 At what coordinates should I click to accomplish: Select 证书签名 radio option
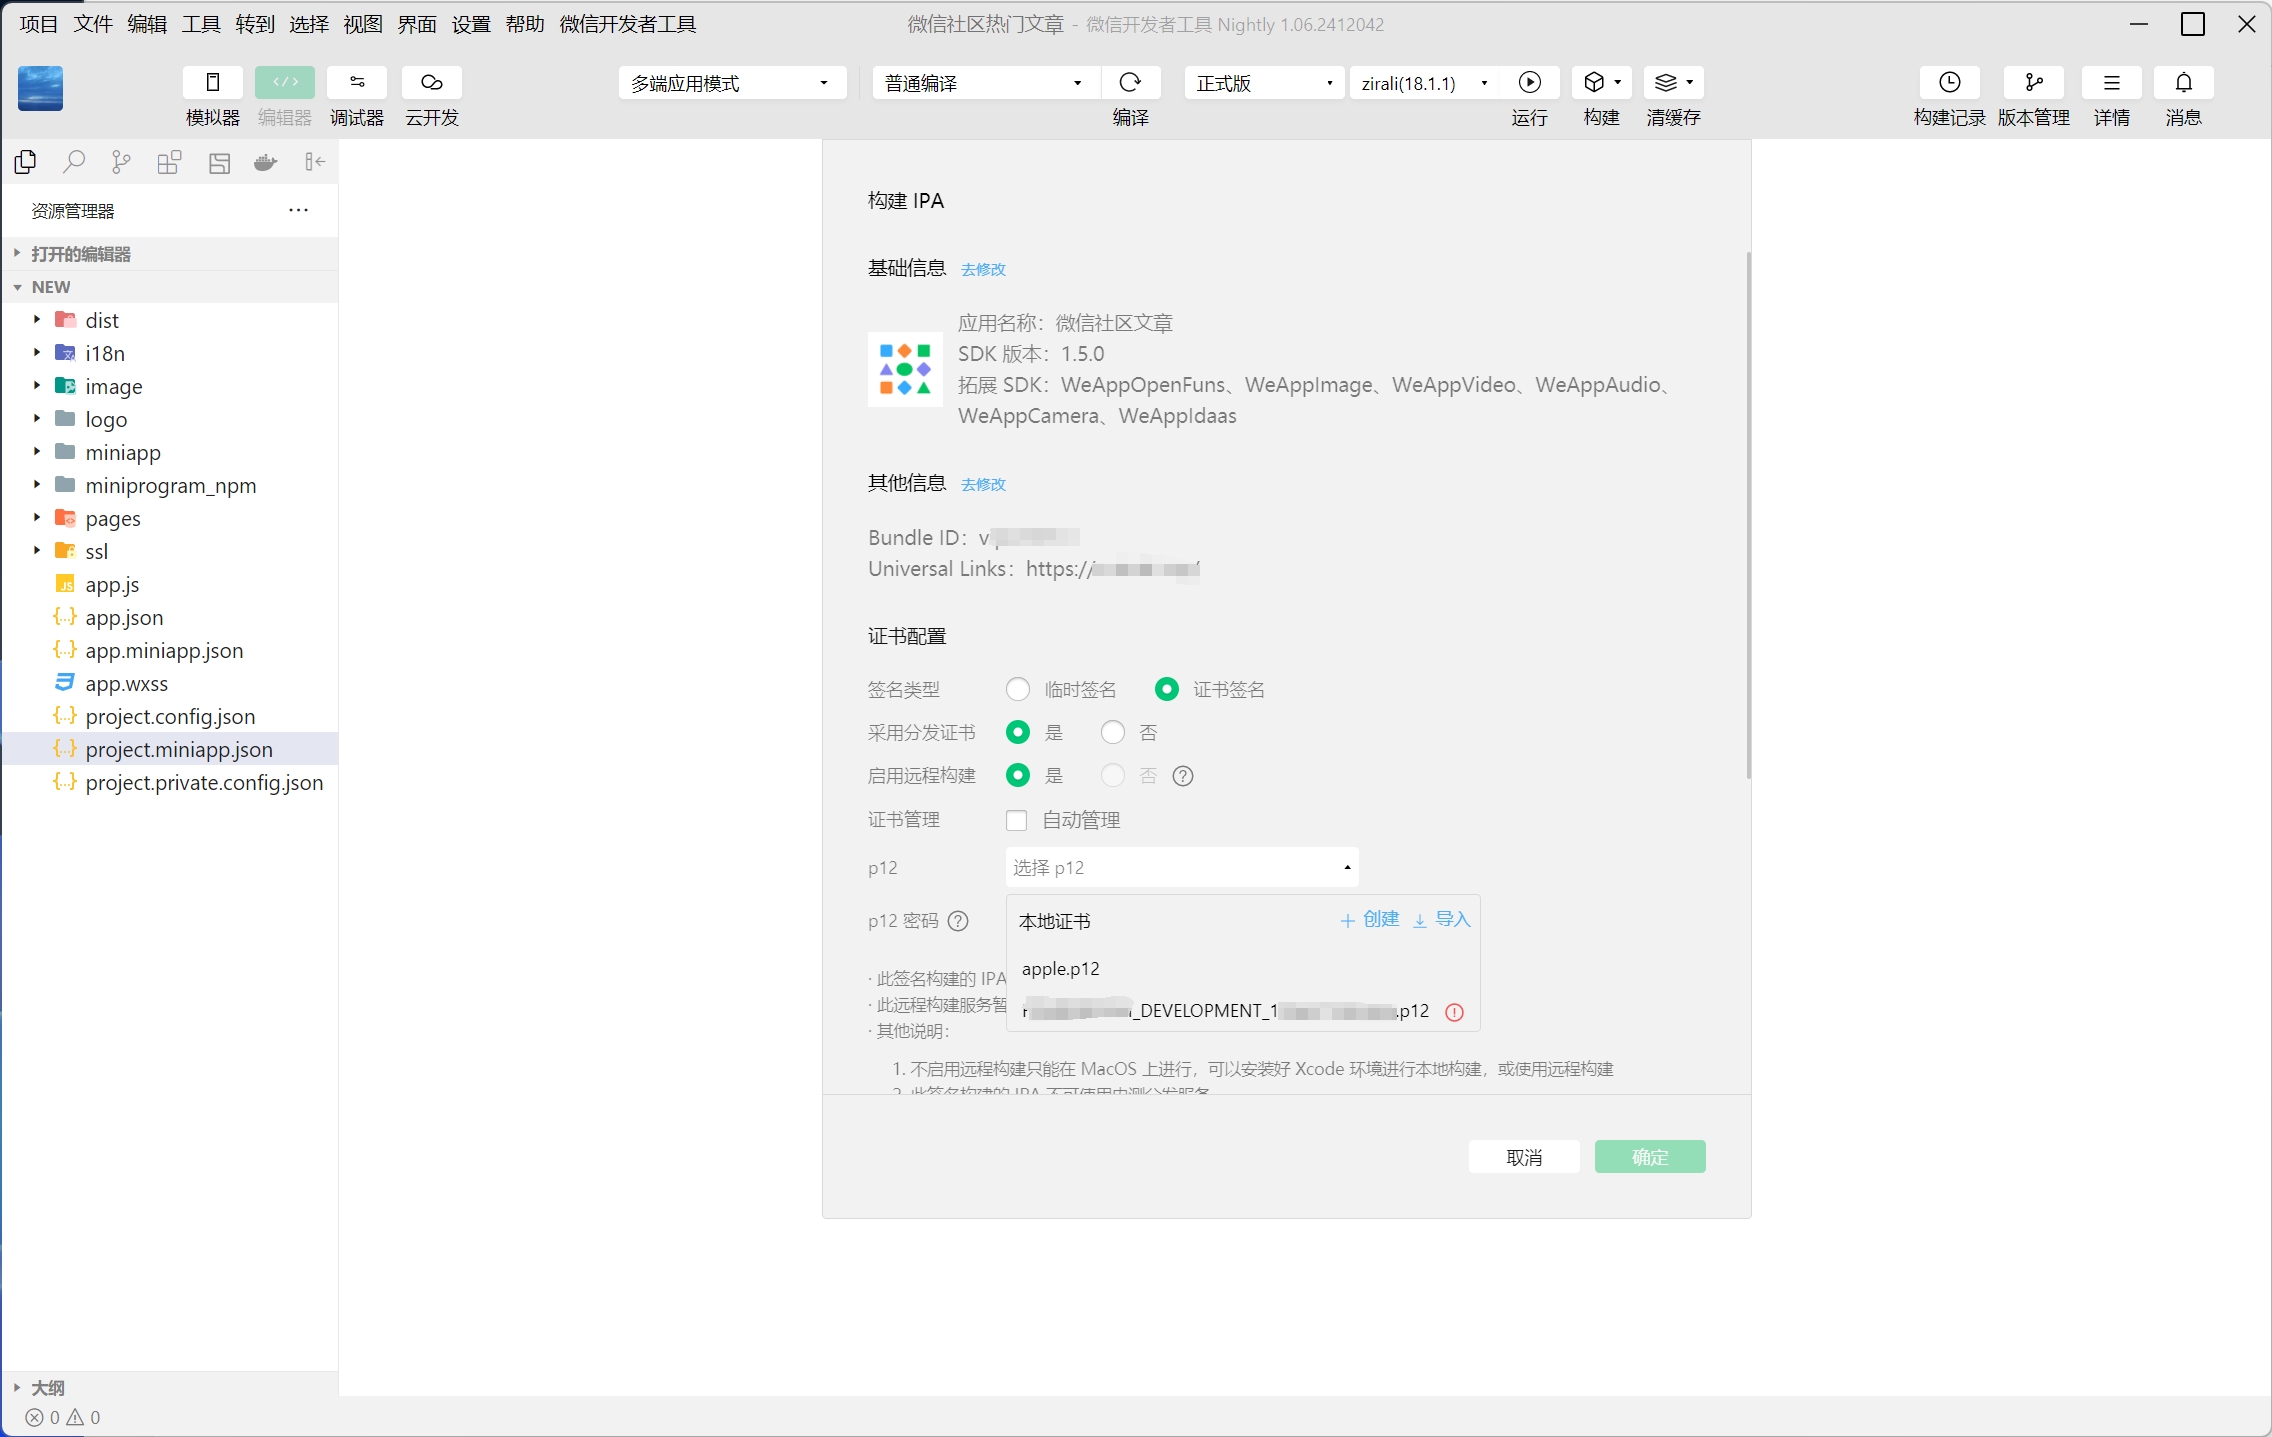click(1166, 689)
